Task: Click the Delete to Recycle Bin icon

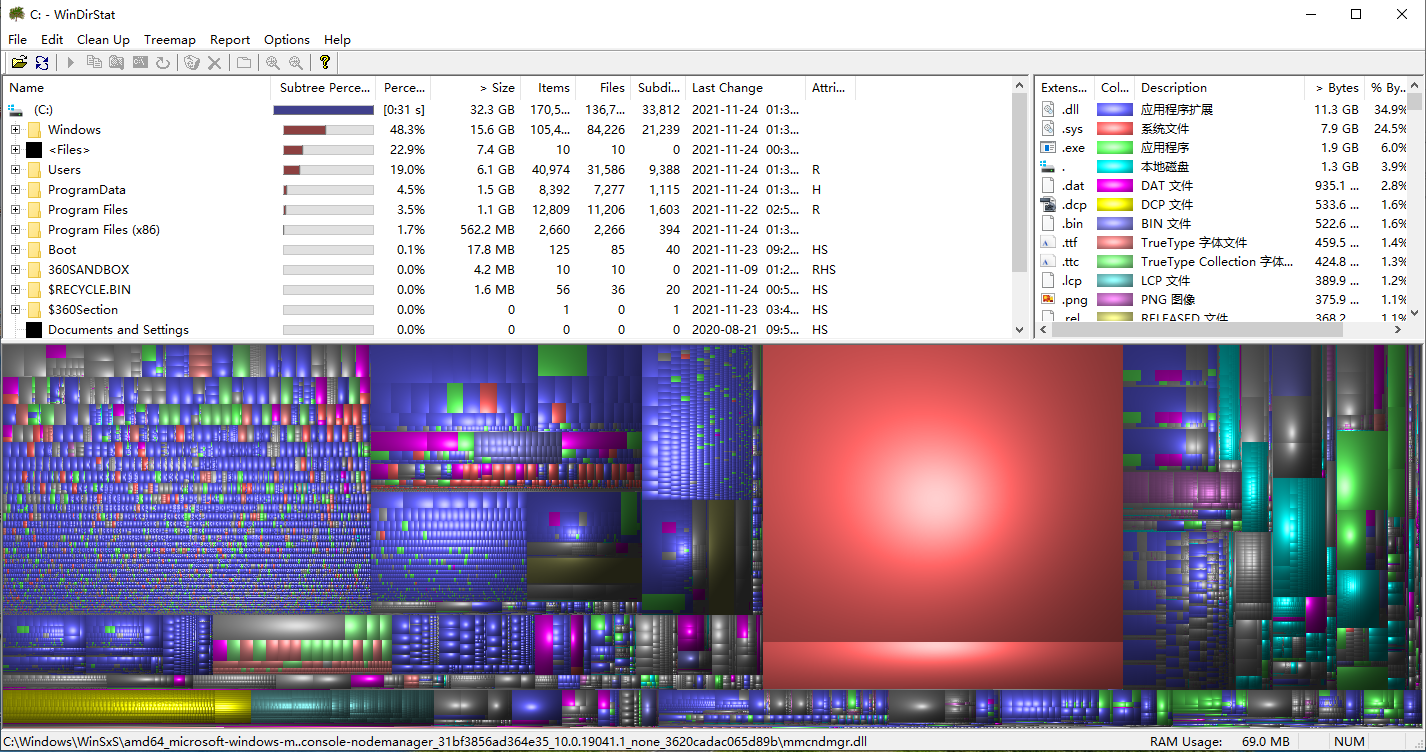Action: click(x=192, y=62)
